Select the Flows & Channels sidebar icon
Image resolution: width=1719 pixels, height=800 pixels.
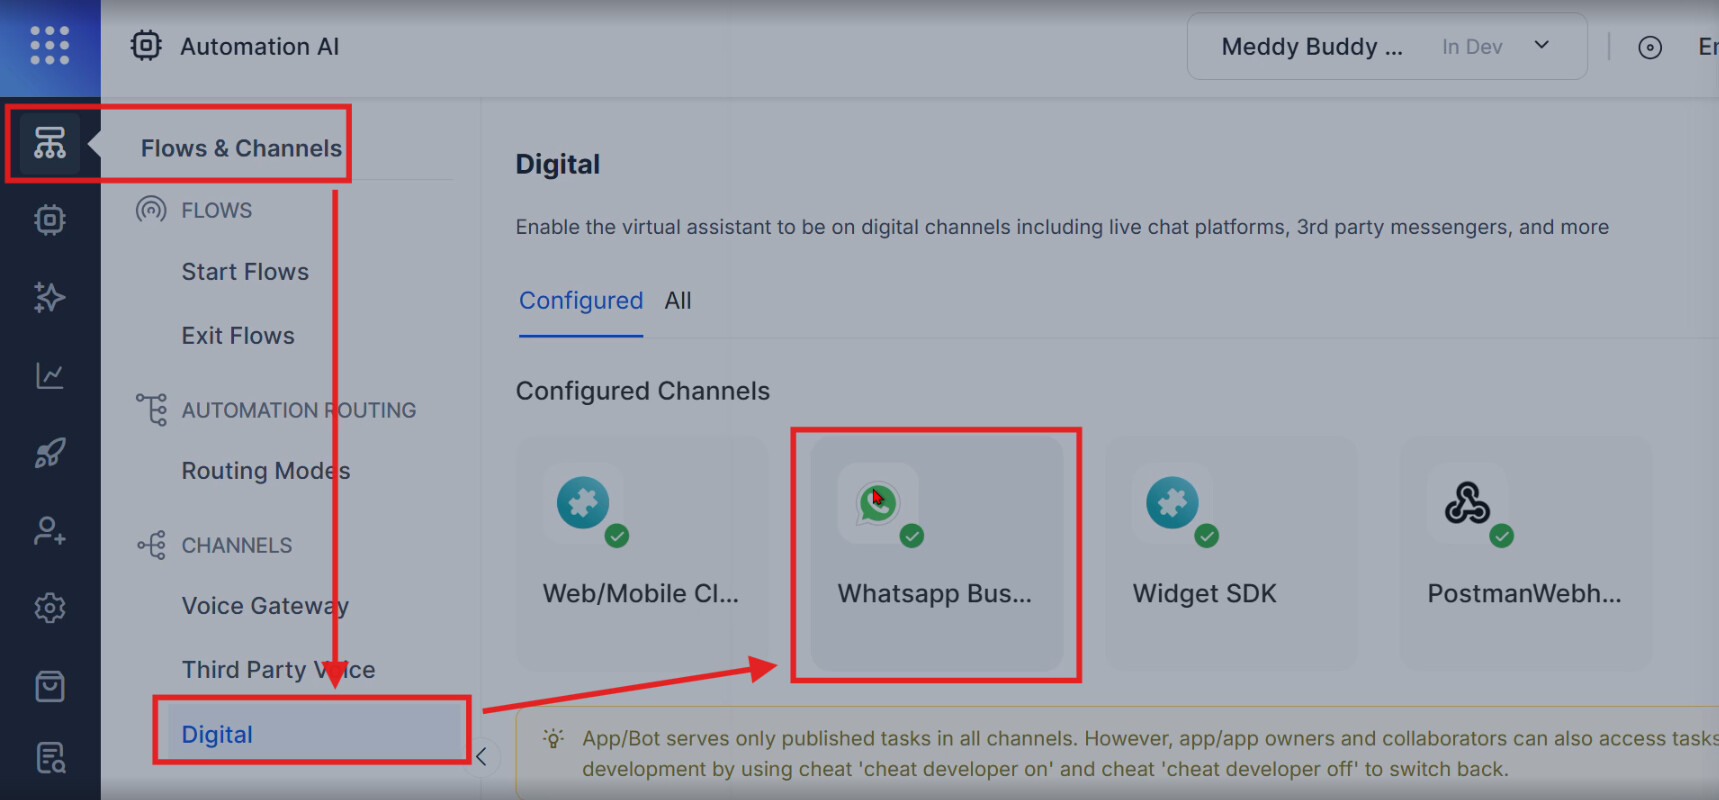(x=49, y=144)
